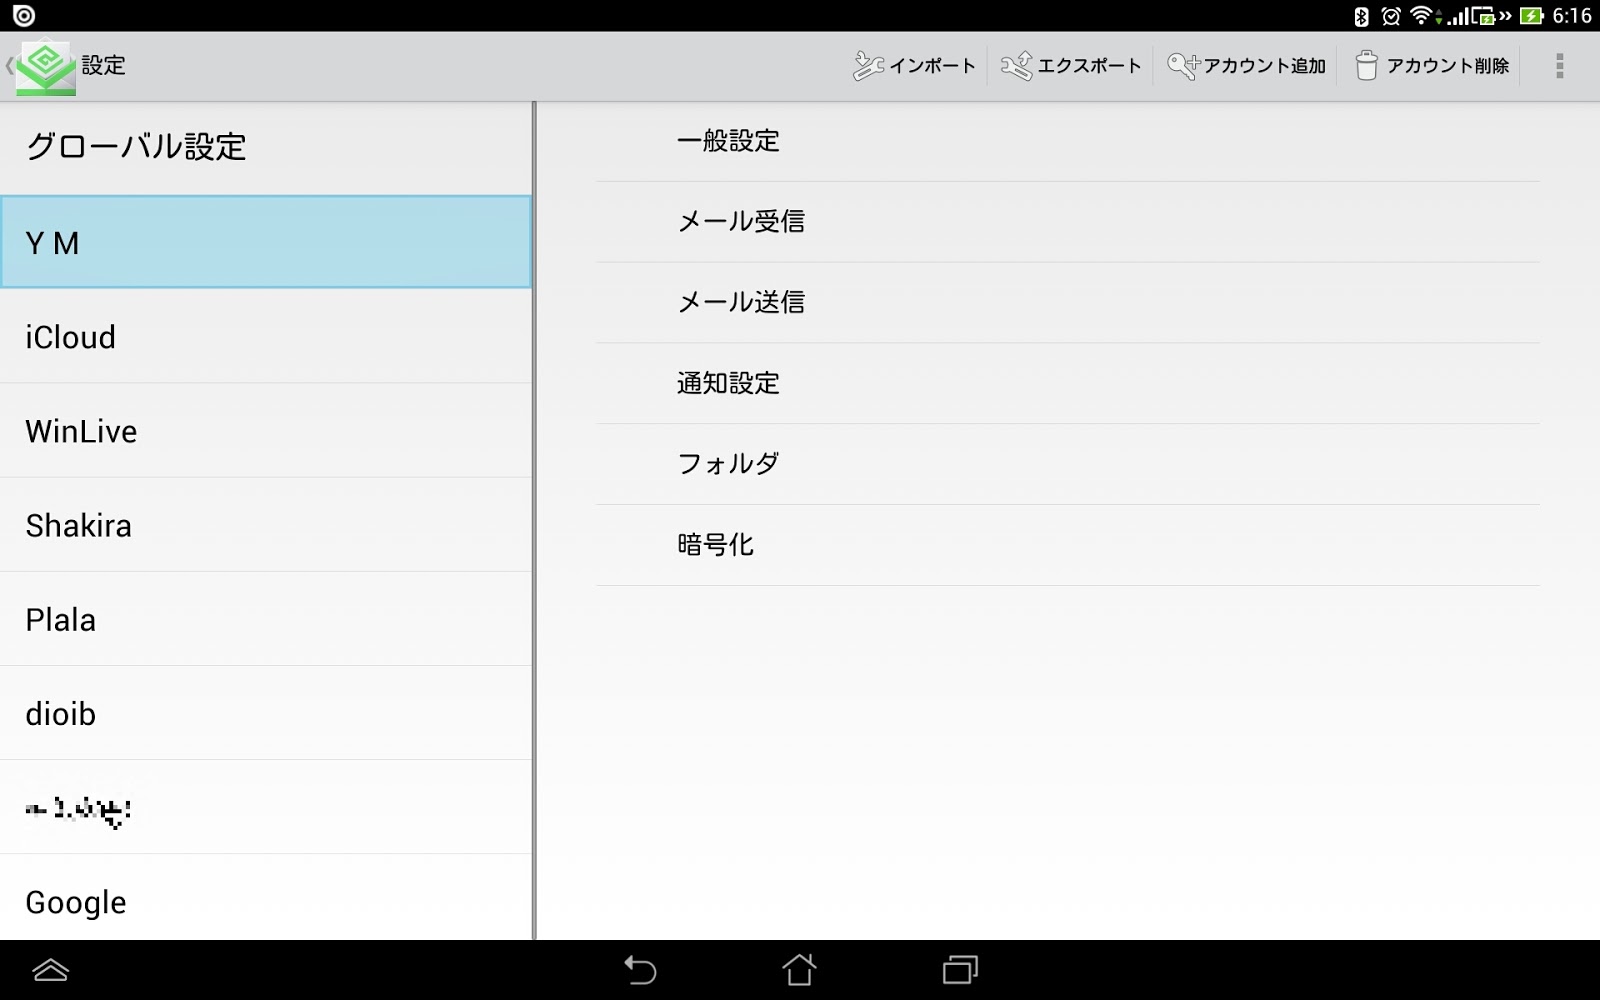The width and height of the screenshot is (1600, 1000).
Task: Tap the mail app icon to go back
Action: coord(45,67)
